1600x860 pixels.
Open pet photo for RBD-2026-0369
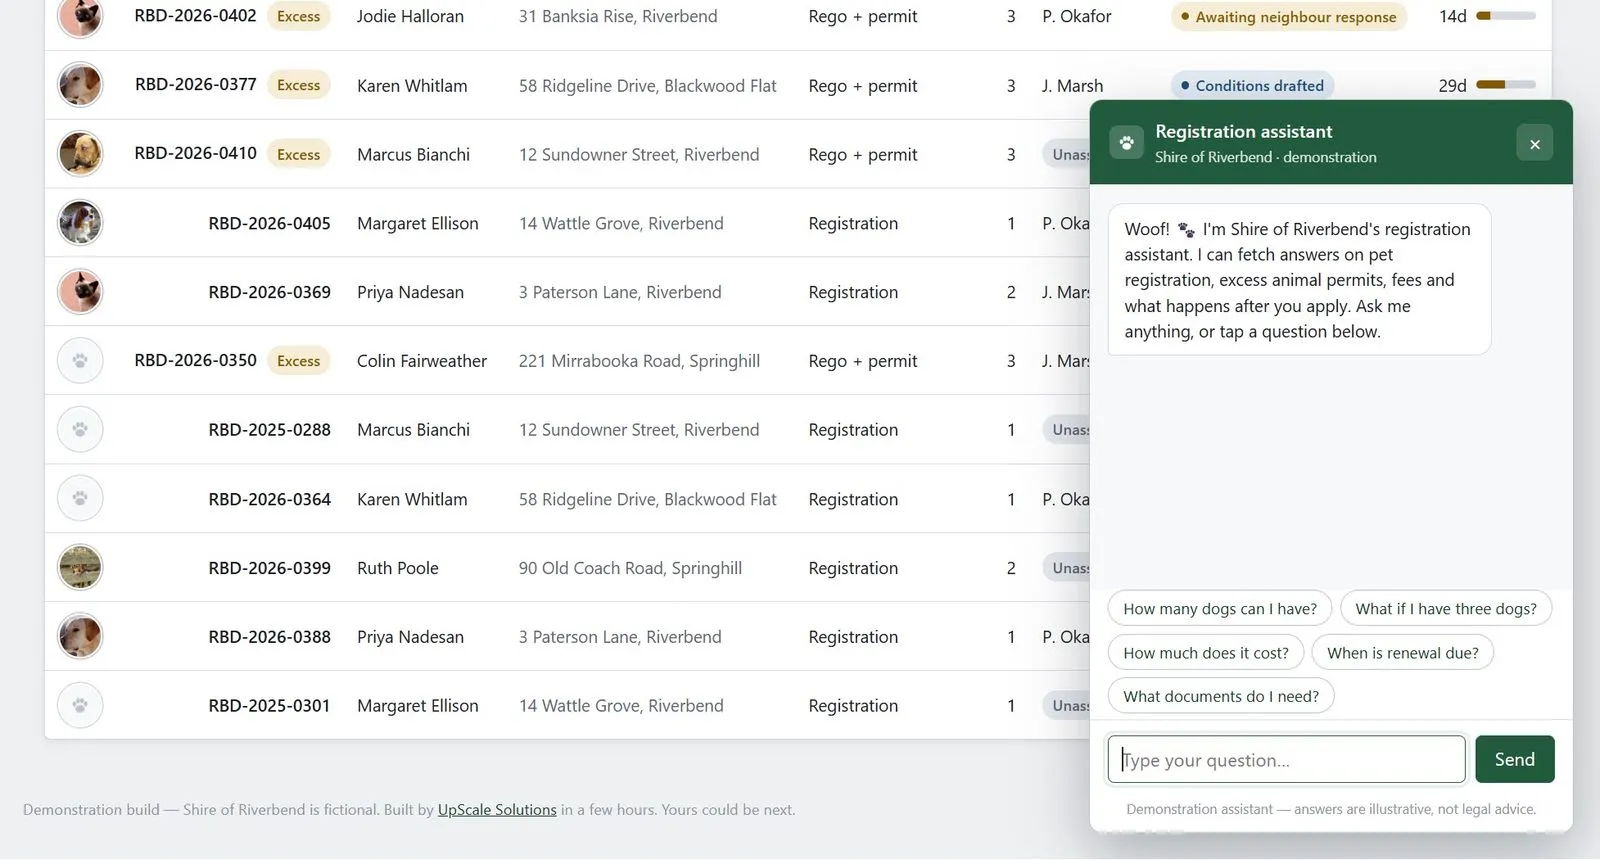click(80, 292)
